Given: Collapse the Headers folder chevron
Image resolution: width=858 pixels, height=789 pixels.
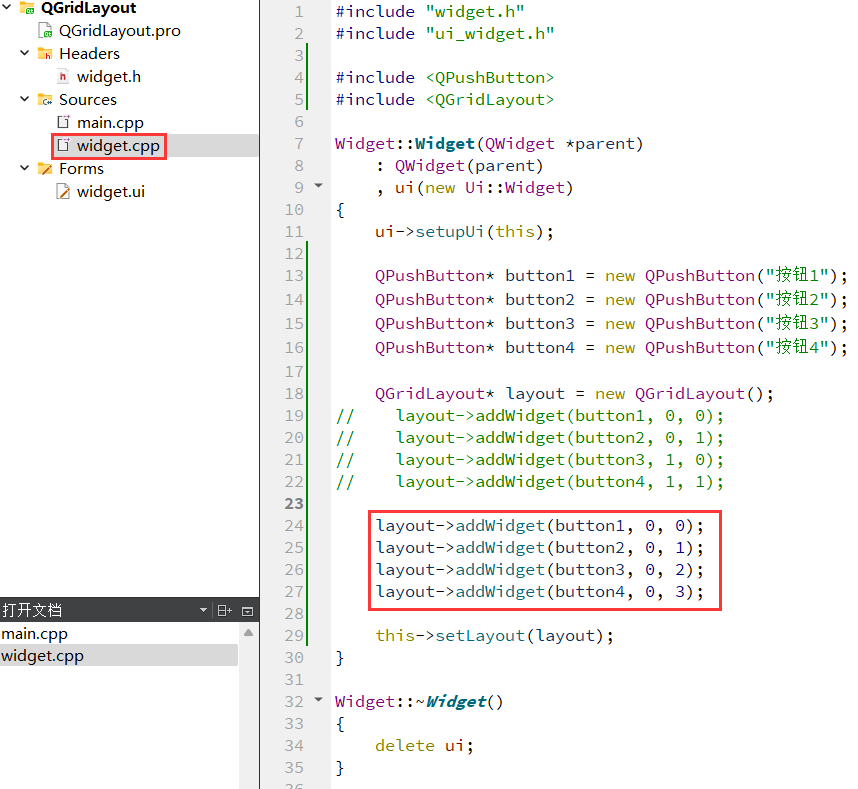Looking at the screenshot, I should pyautogui.click(x=24, y=53).
